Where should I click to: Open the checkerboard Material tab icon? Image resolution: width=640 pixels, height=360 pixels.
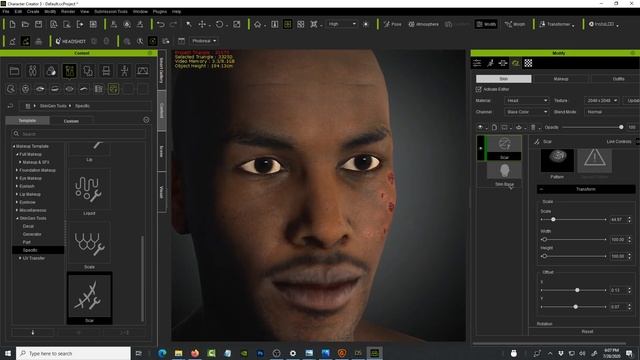528,63
